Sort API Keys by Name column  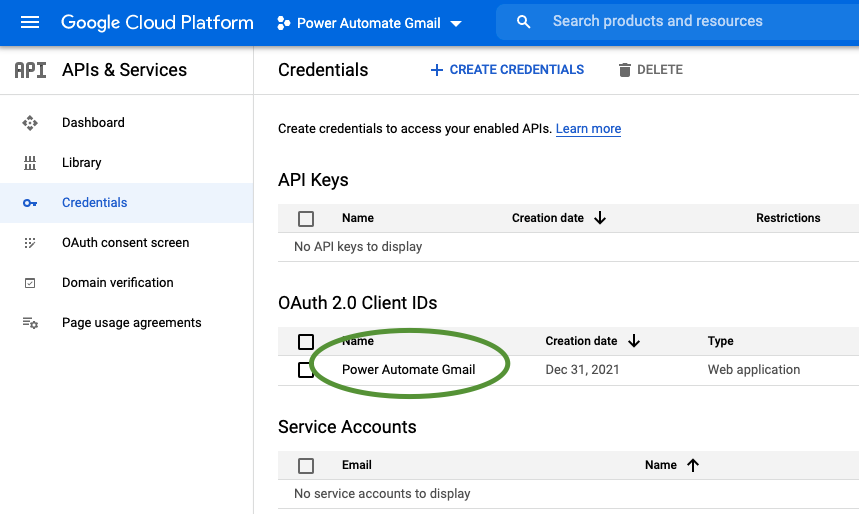[358, 218]
